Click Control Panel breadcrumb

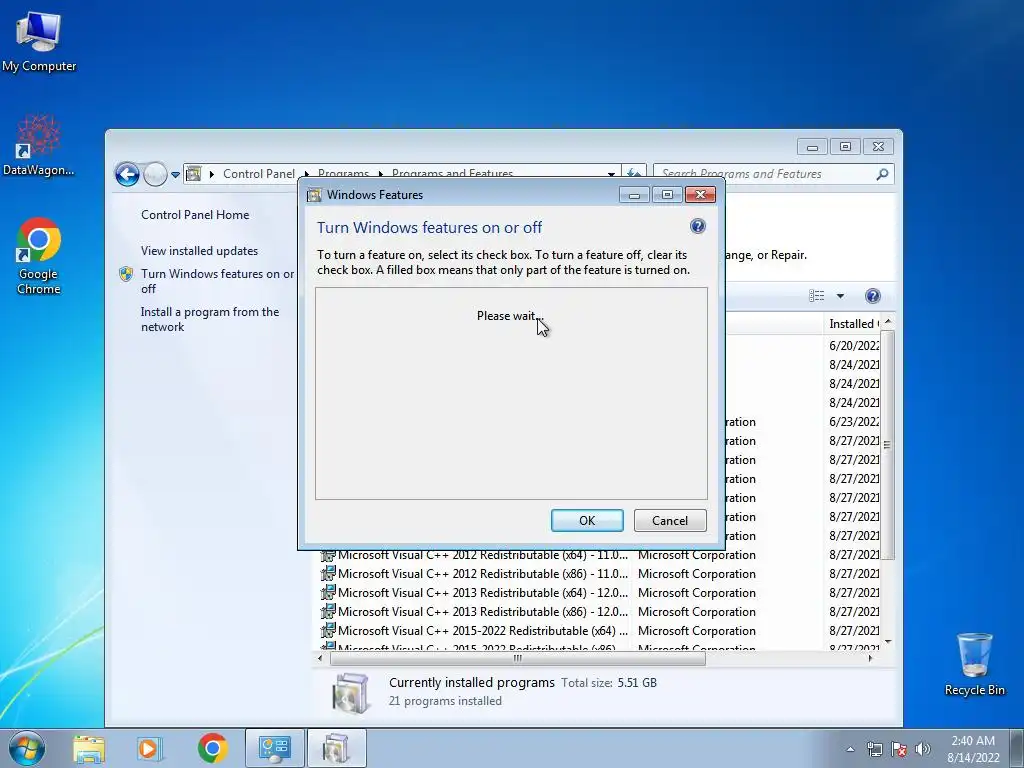(x=259, y=174)
